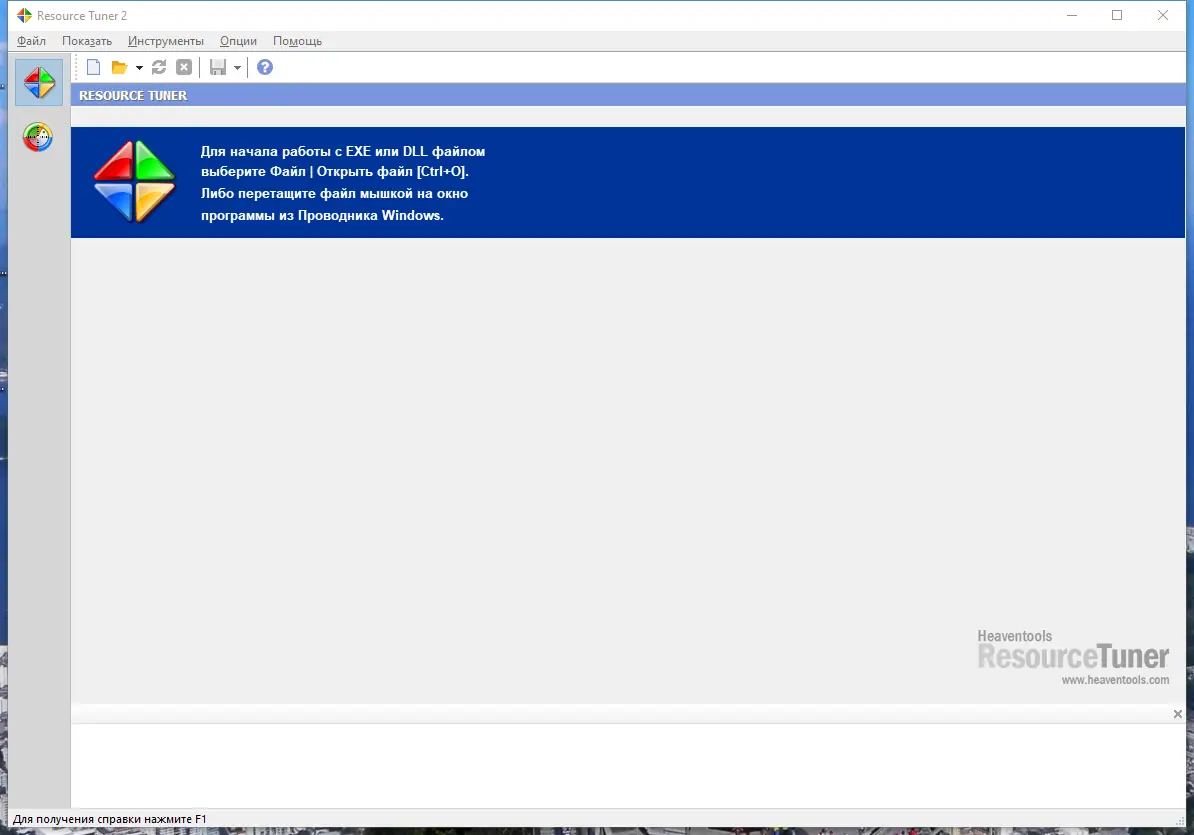1194x835 pixels.
Task: Click the www.heaventools.com link
Action: click(1116, 680)
